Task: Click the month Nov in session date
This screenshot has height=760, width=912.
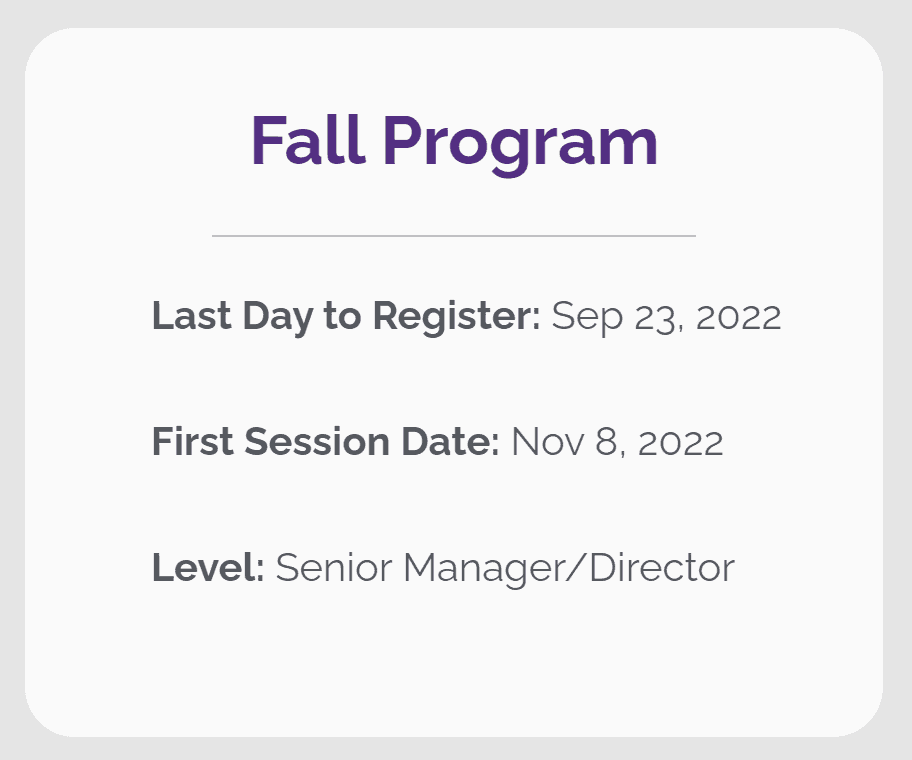Action: 547,442
